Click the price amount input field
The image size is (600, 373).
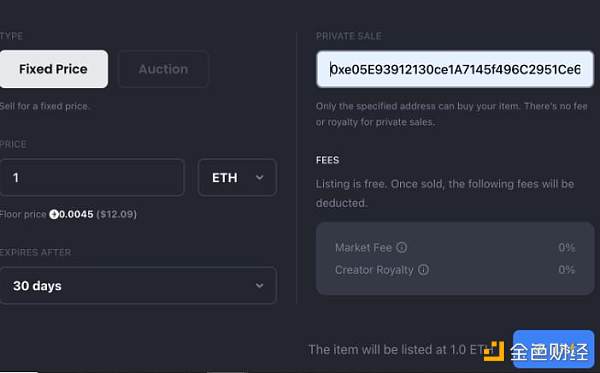pyautogui.click(x=92, y=178)
